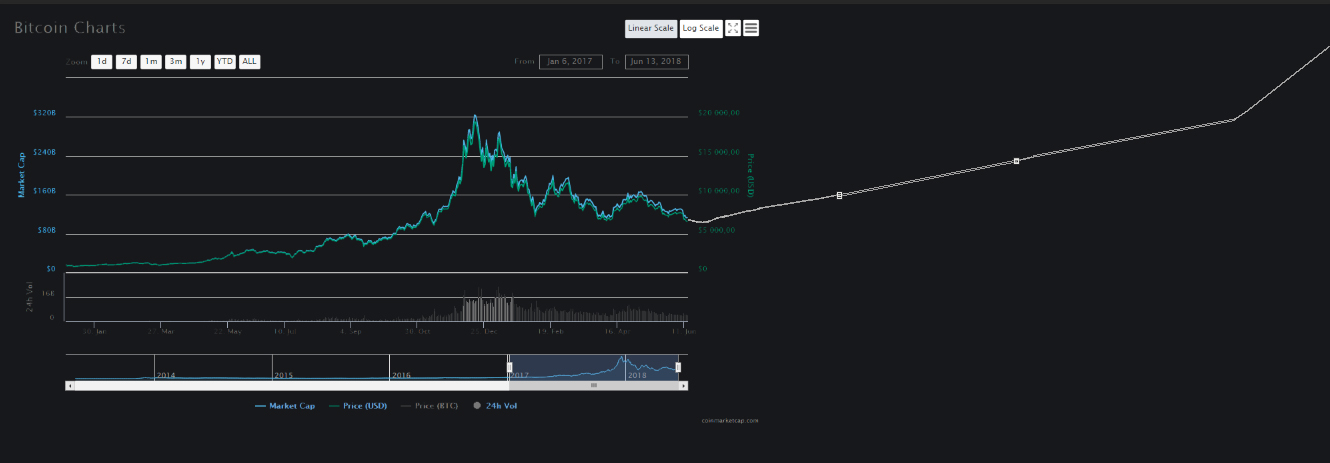Click the $10,000.00 price axis label

[718, 191]
